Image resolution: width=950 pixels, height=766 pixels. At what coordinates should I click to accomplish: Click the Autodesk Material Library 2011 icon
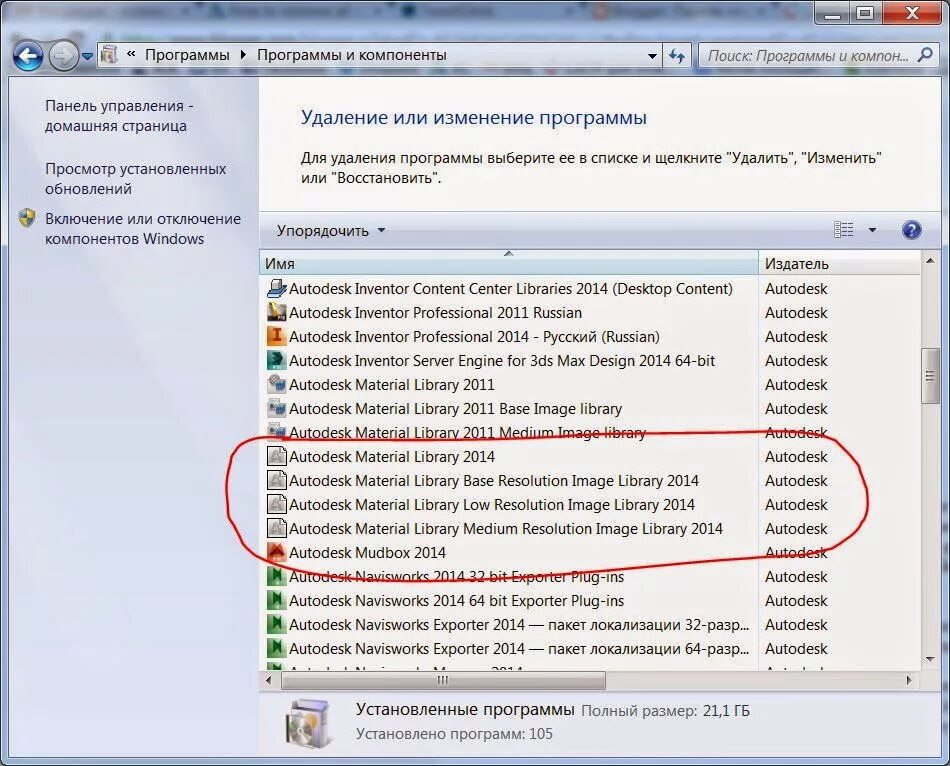click(x=277, y=384)
